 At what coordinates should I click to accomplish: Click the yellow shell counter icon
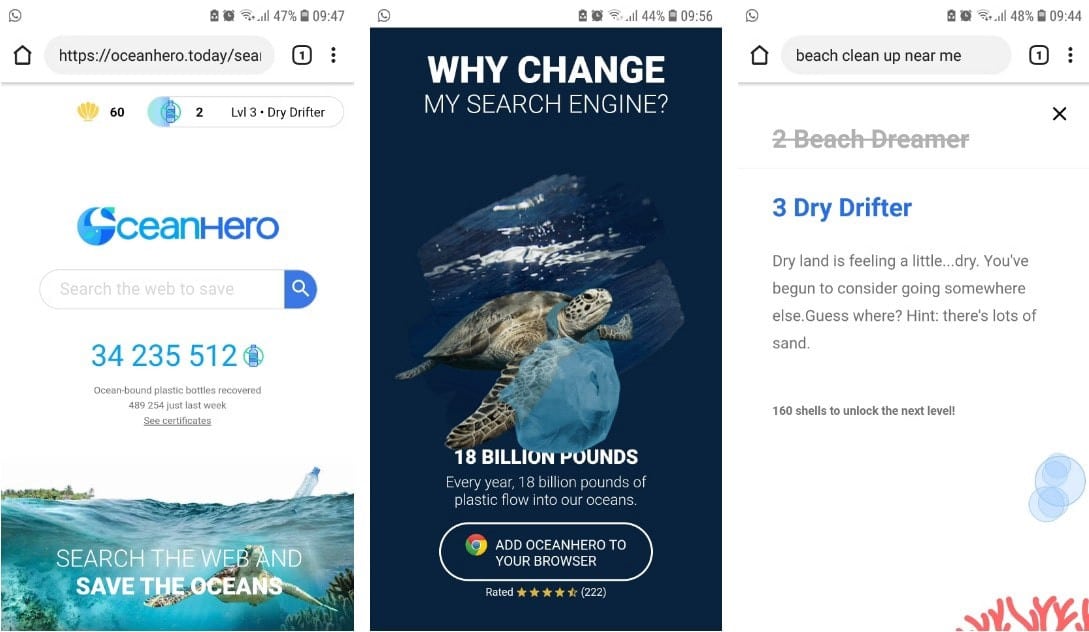[88, 111]
